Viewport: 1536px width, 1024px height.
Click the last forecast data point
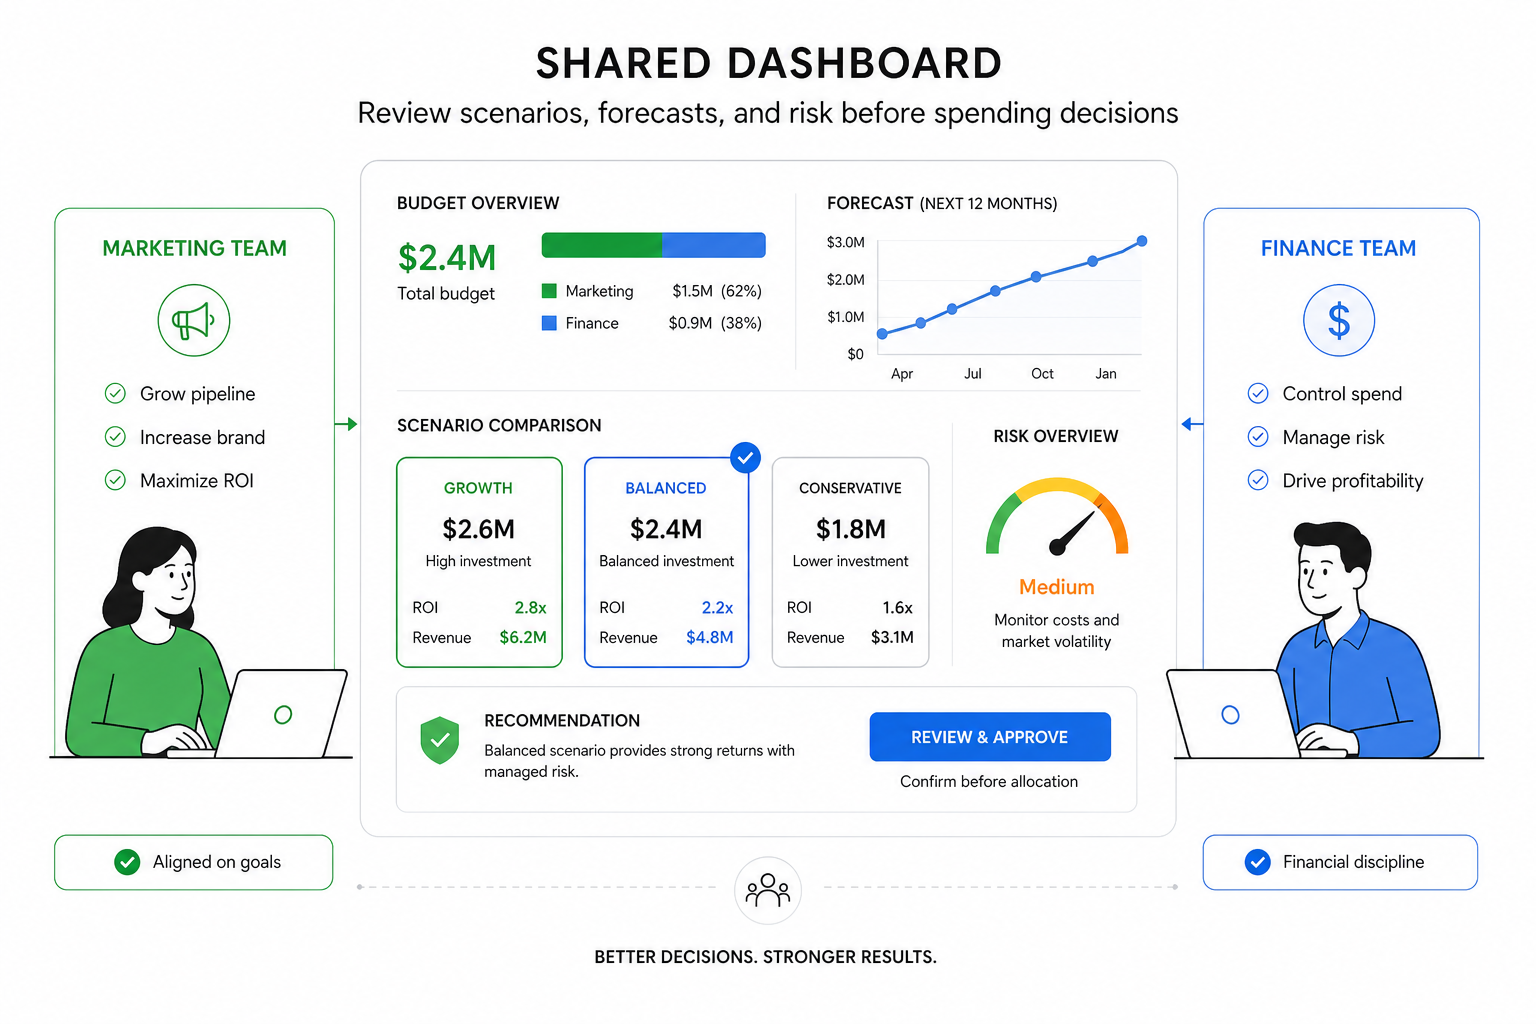click(1142, 241)
